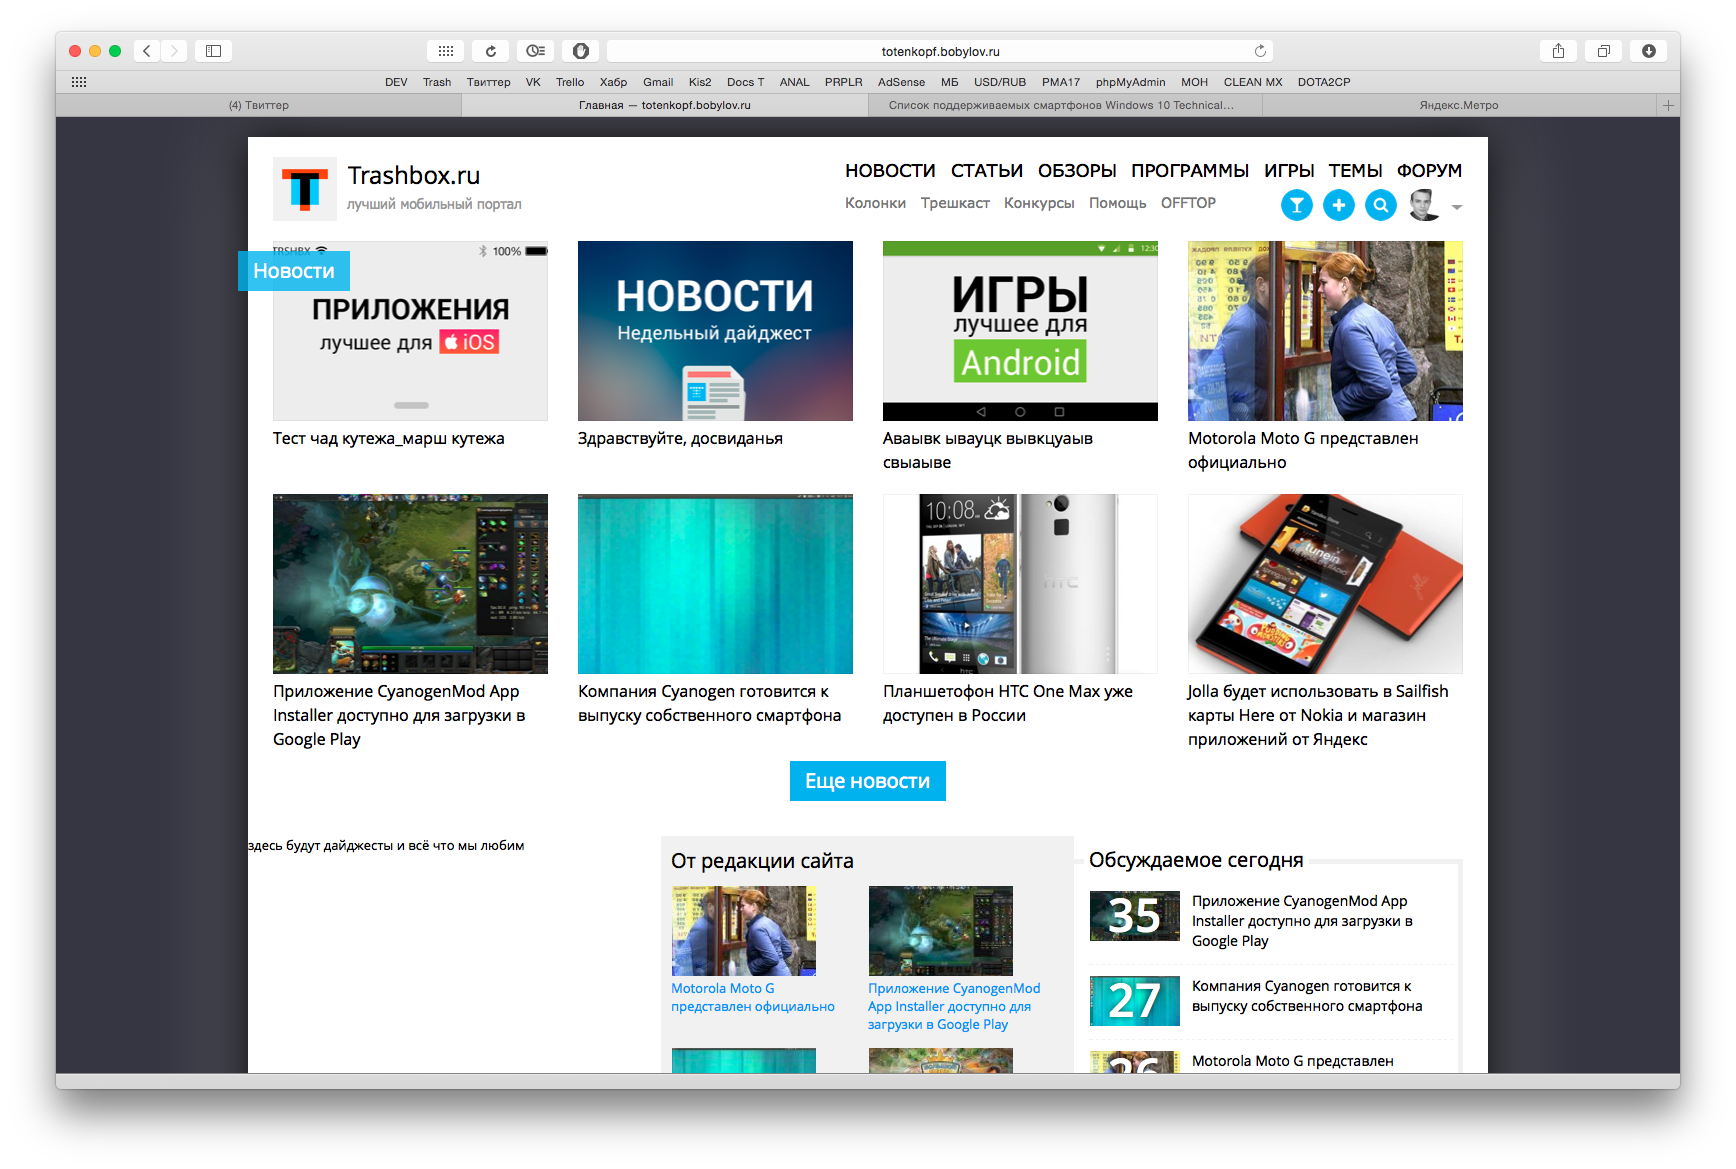Switch to the Windows 10 Technical smartphones tab
Viewport: 1736px width, 1169px height.
pos(1065,105)
